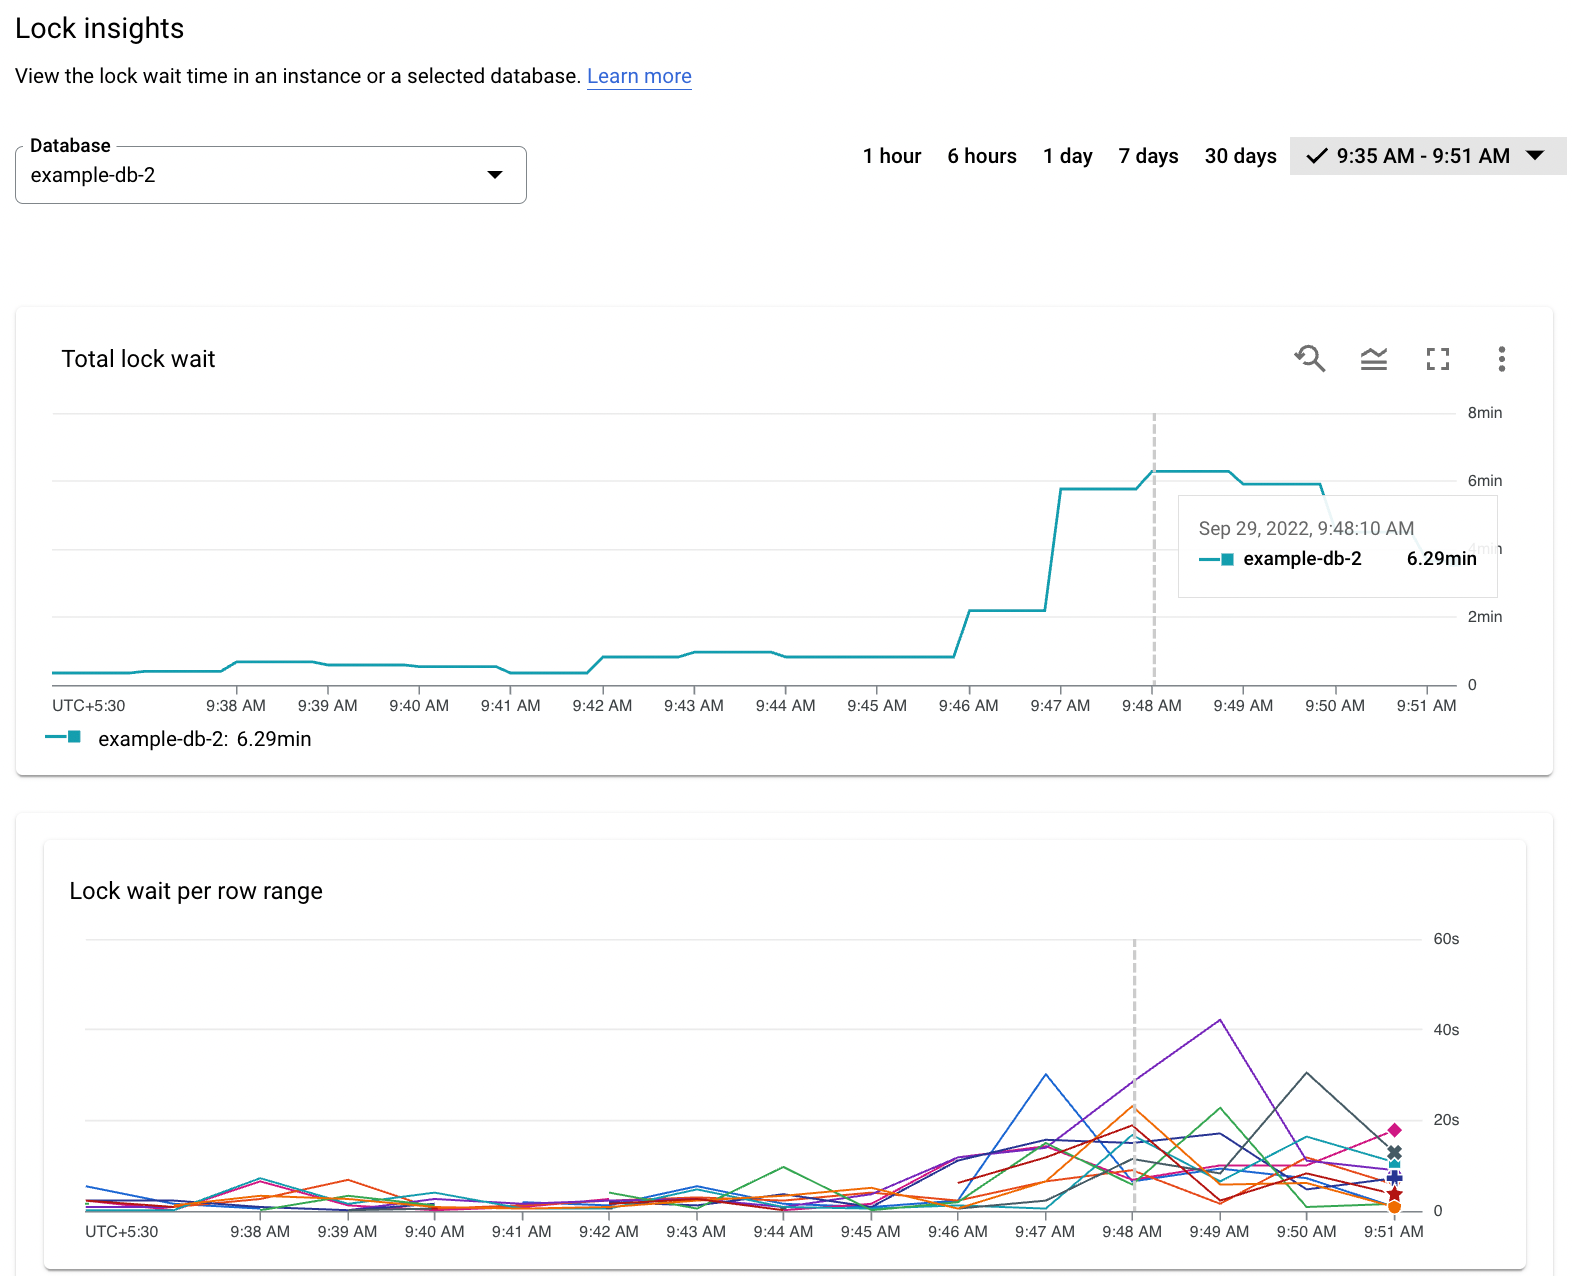Viewport: 1572px width, 1276px height.
Task: Choose the 7 days time range
Action: pyautogui.click(x=1148, y=156)
